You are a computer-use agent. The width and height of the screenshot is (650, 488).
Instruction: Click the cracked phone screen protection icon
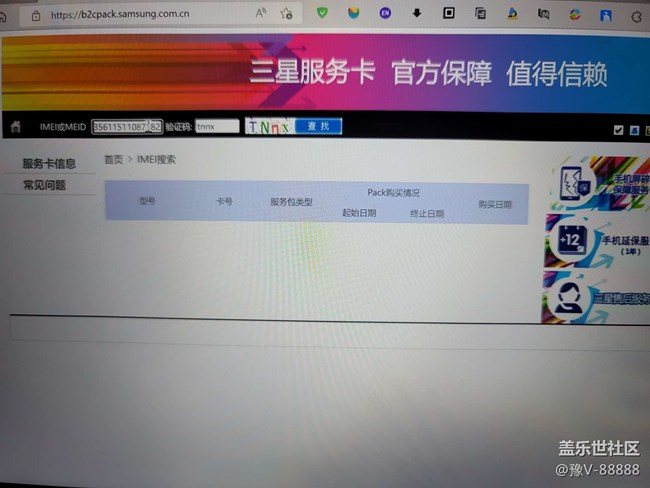573,184
